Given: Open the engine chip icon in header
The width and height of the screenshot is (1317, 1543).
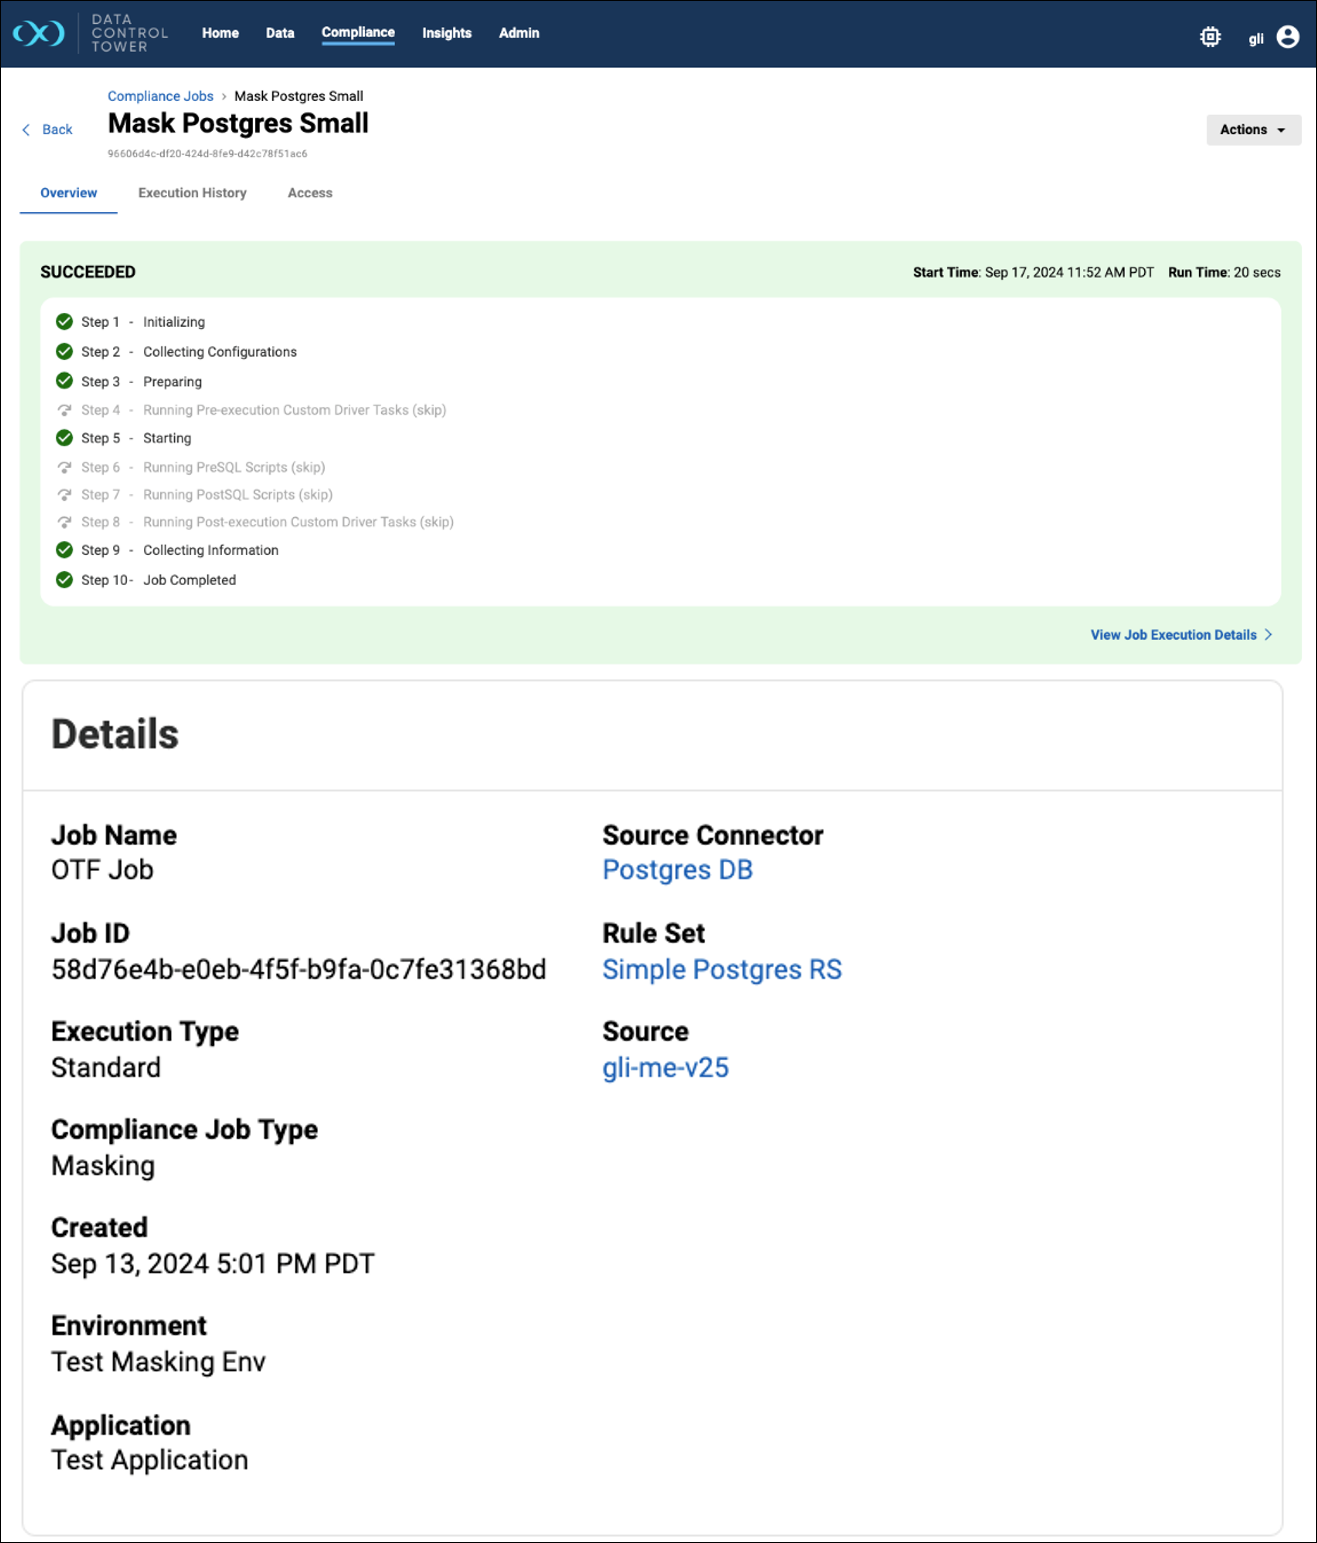Looking at the screenshot, I should (1210, 37).
